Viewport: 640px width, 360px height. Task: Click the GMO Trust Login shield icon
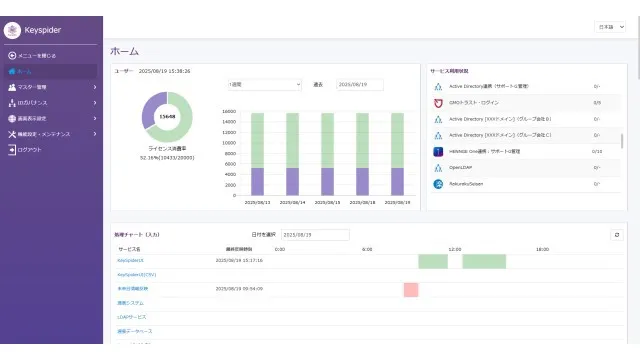[x=438, y=103]
